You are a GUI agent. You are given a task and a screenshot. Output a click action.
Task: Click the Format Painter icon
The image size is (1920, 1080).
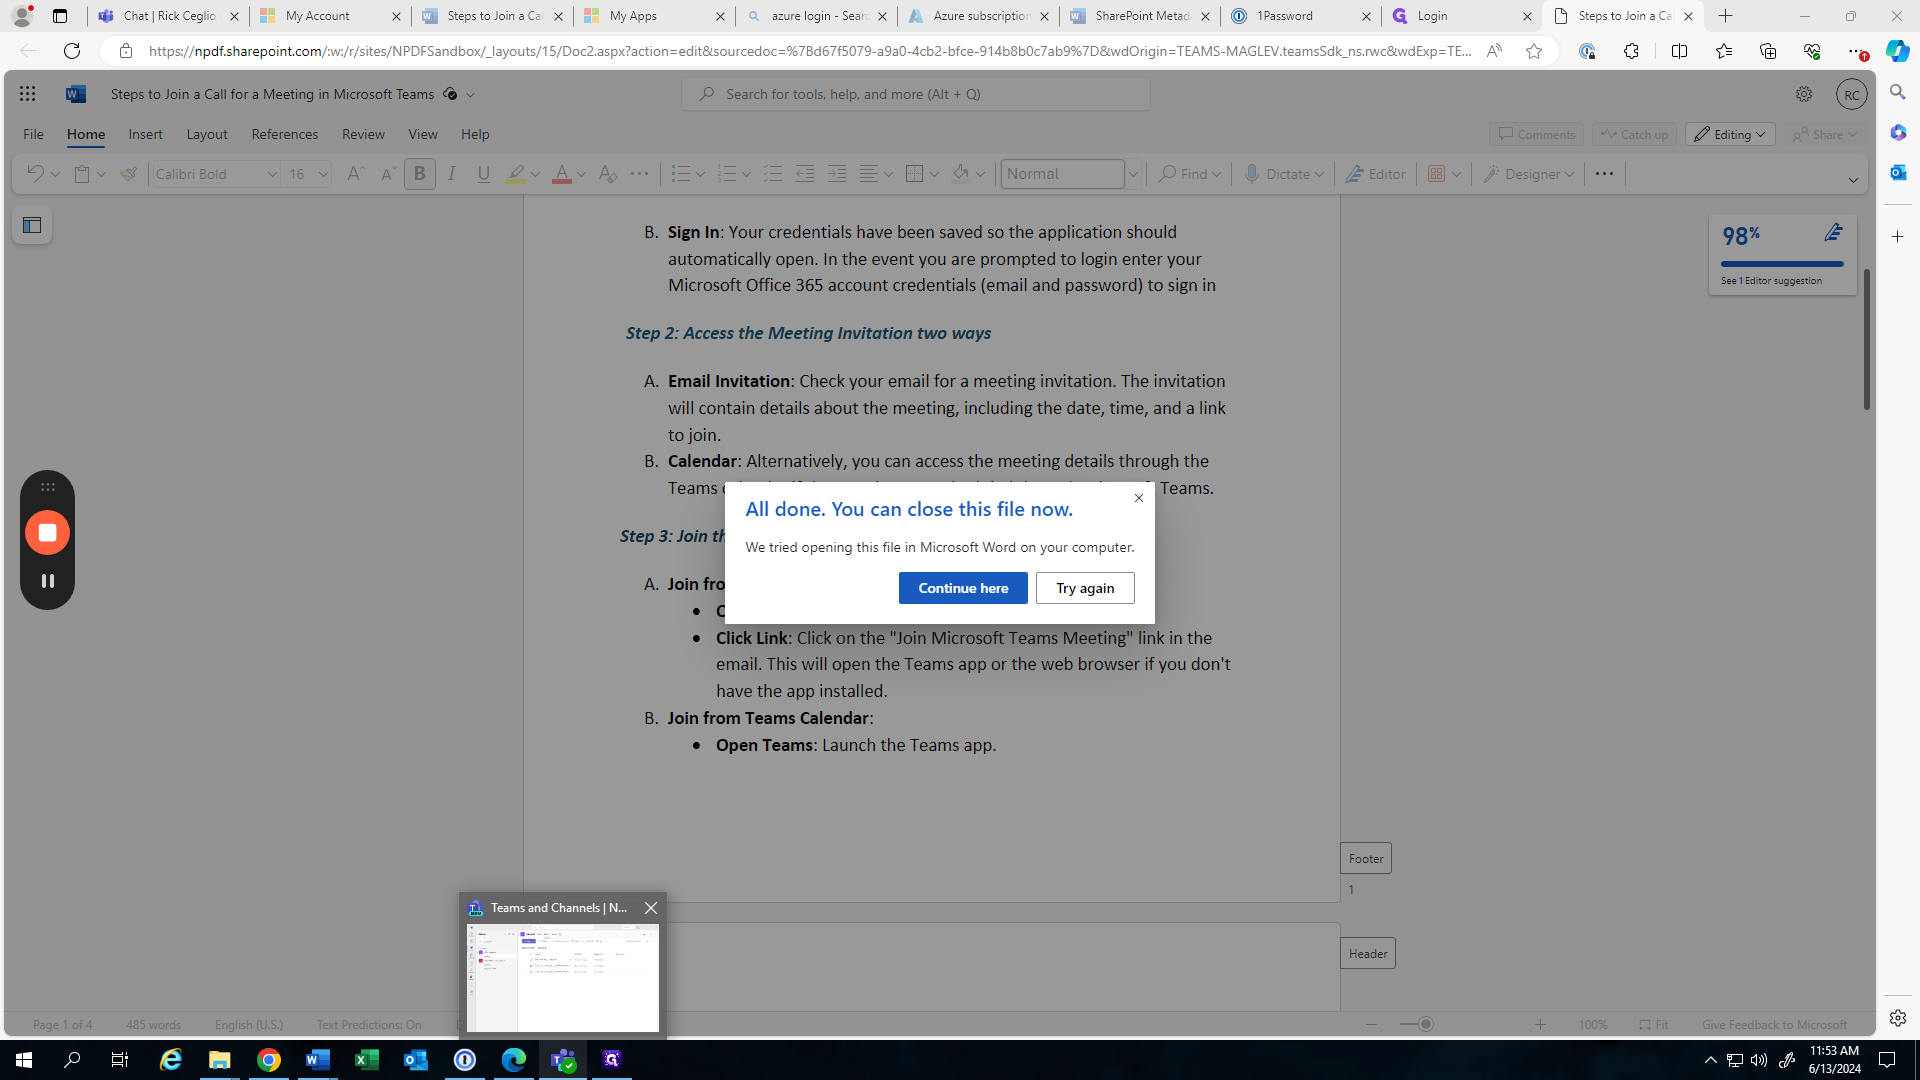(129, 174)
